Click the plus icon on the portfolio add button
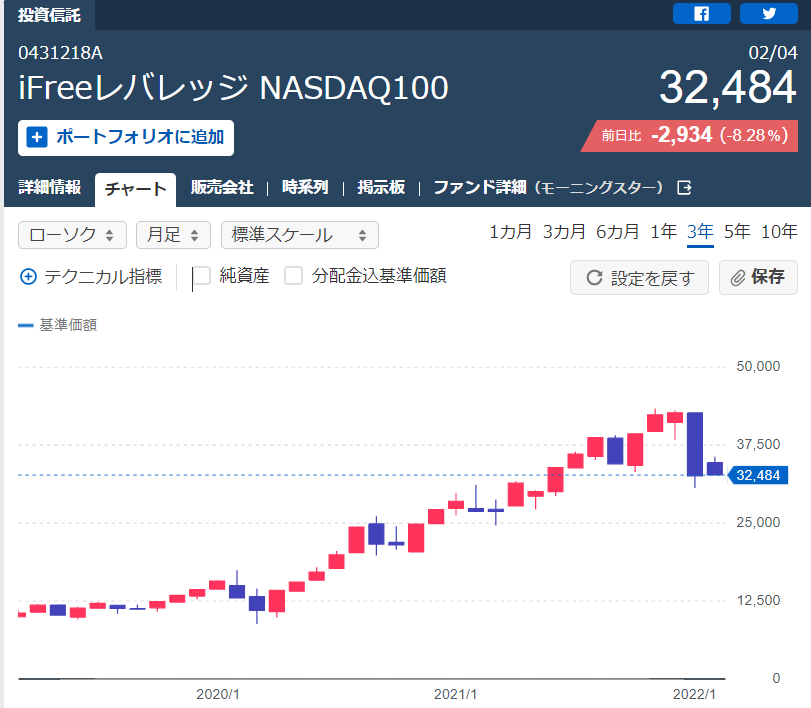This screenshot has height=708, width=811. (x=37, y=138)
